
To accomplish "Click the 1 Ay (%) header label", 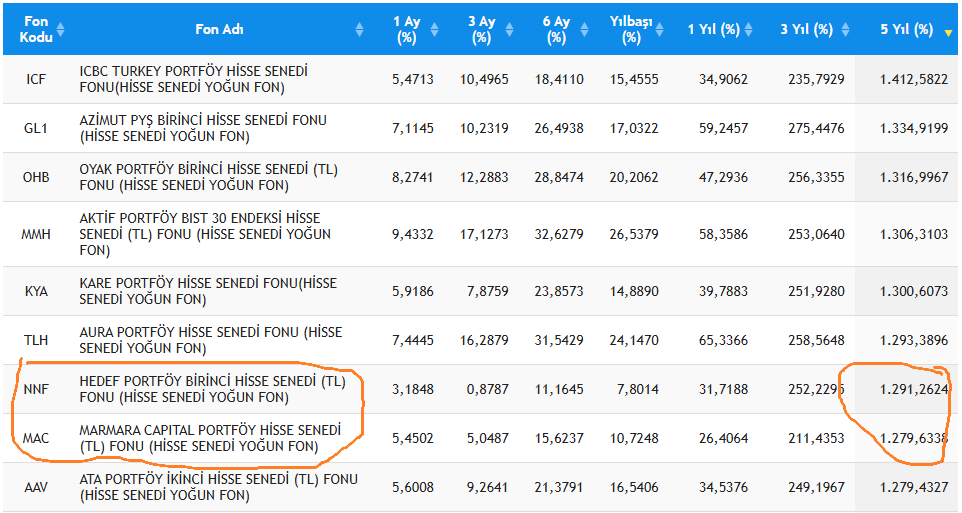I will (x=407, y=29).
